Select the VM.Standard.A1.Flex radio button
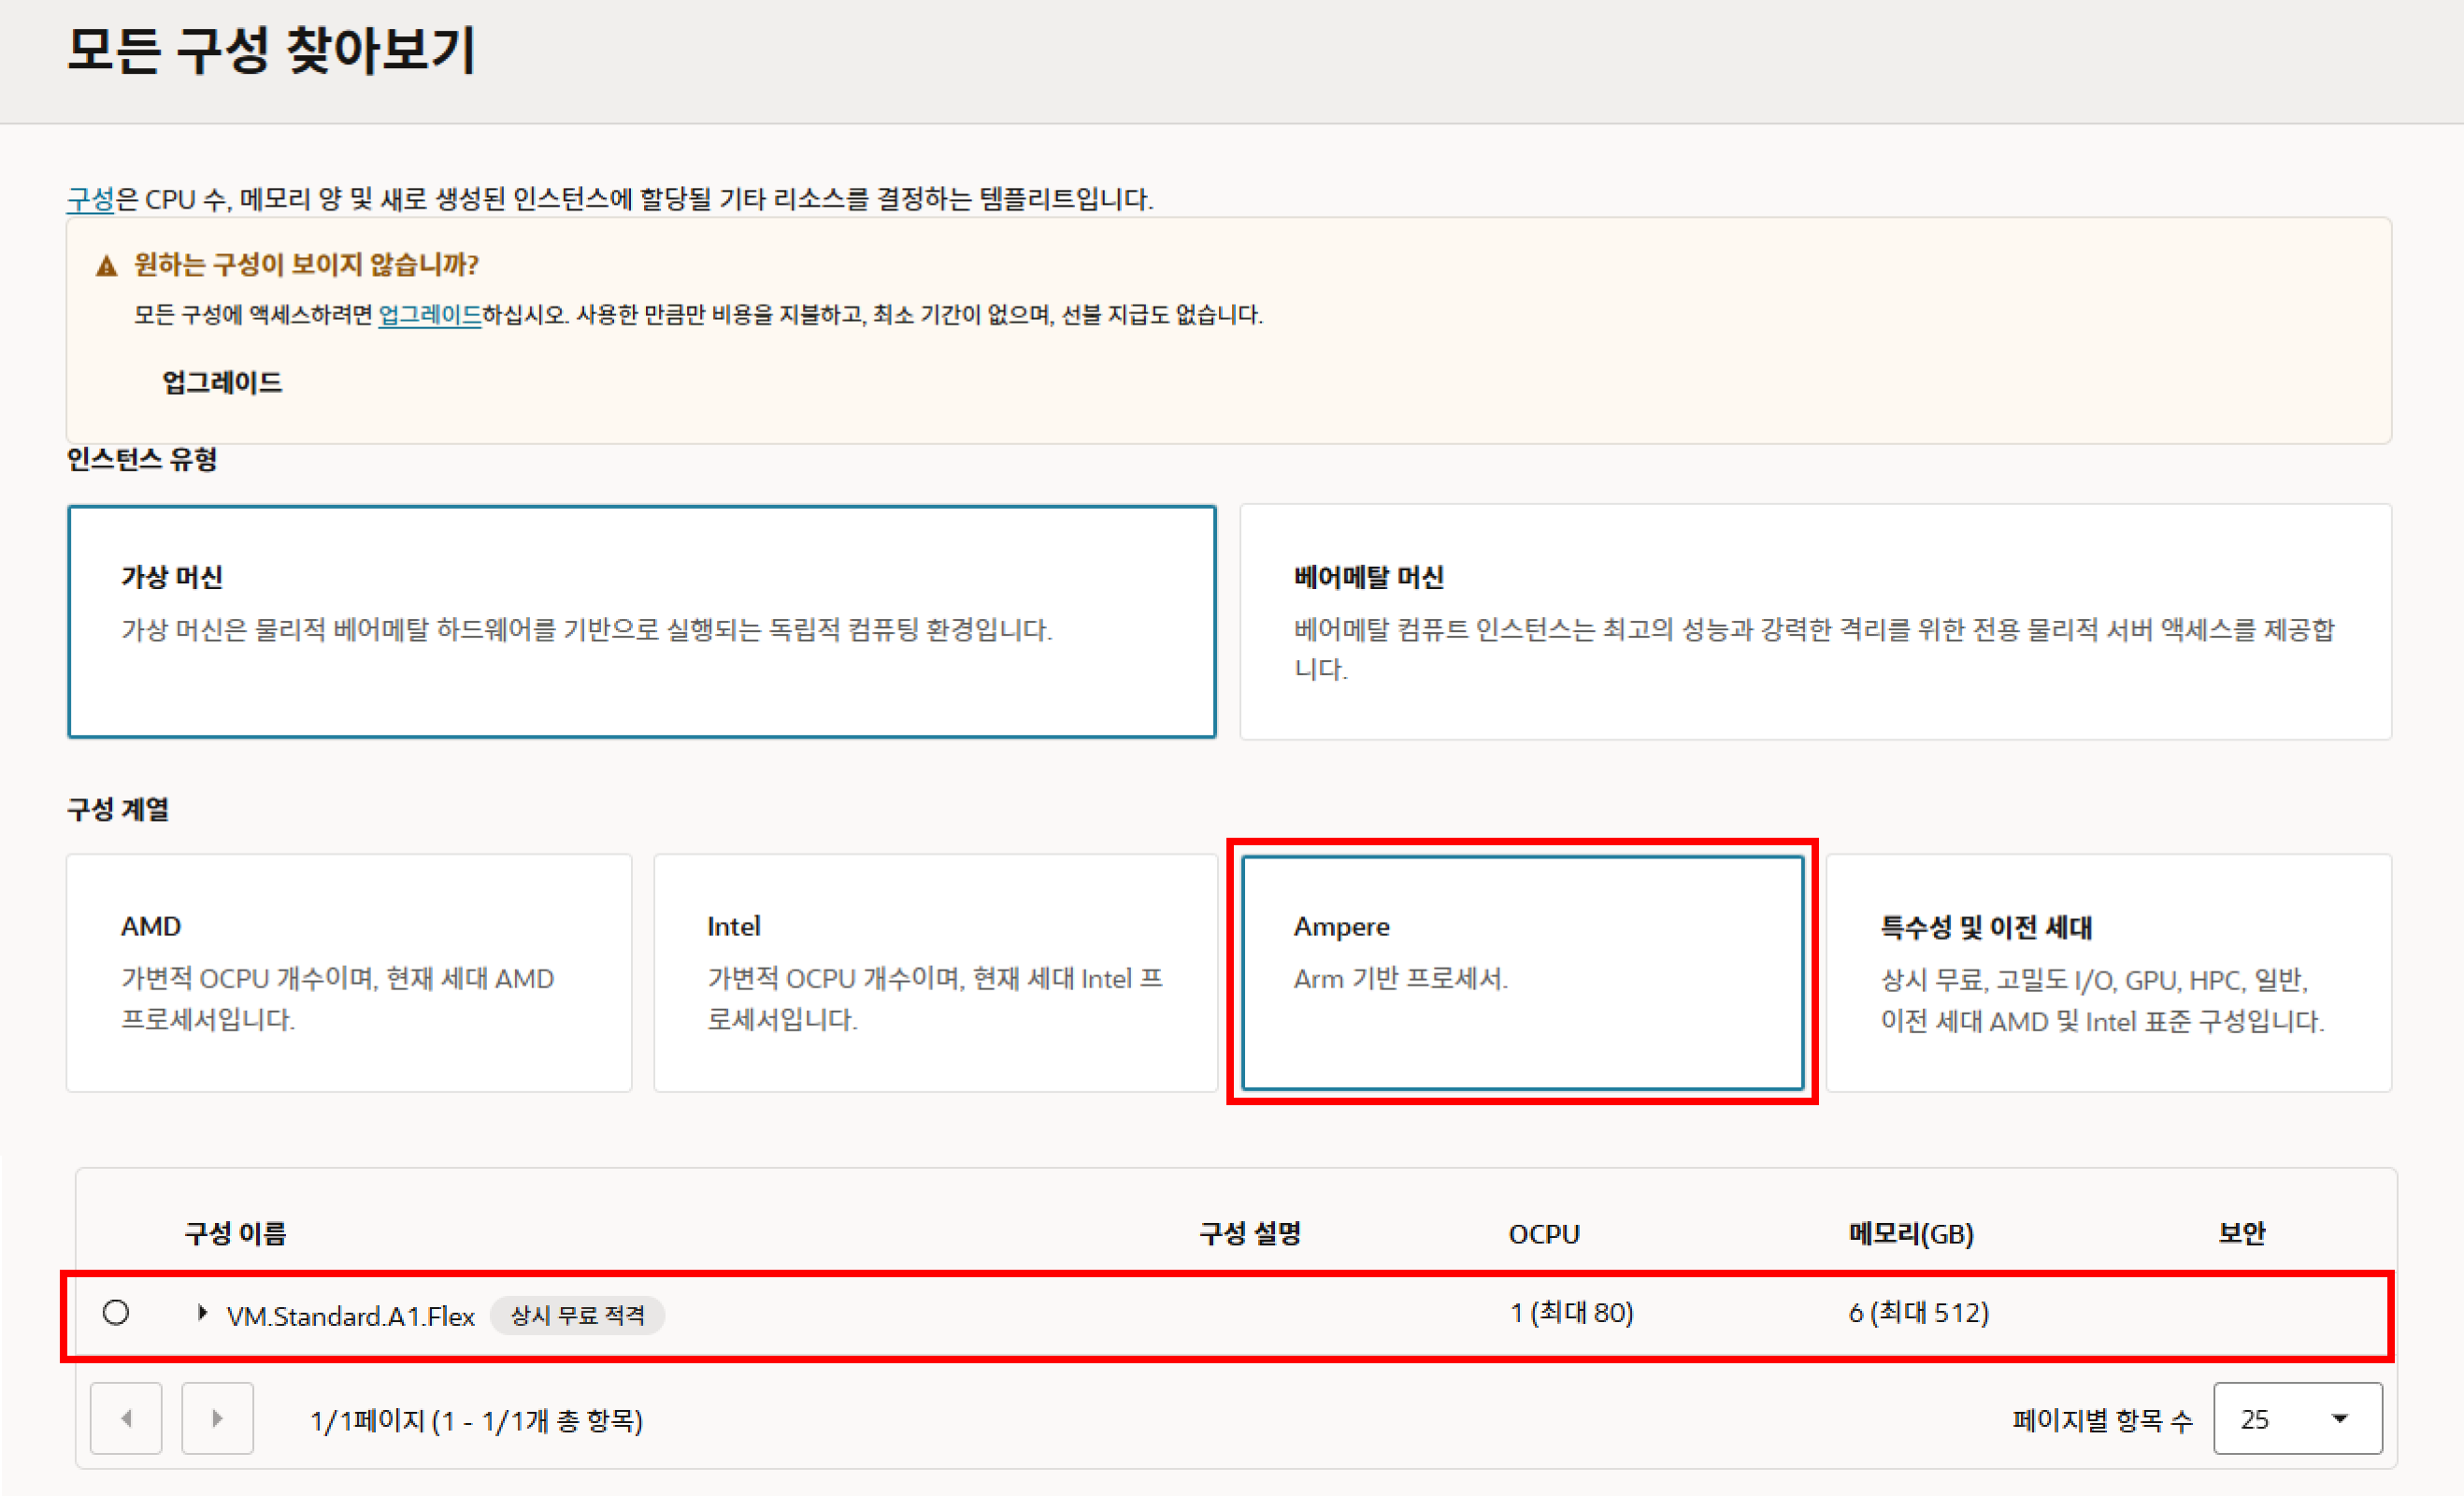This screenshot has width=2464, height=1496. (x=116, y=1312)
